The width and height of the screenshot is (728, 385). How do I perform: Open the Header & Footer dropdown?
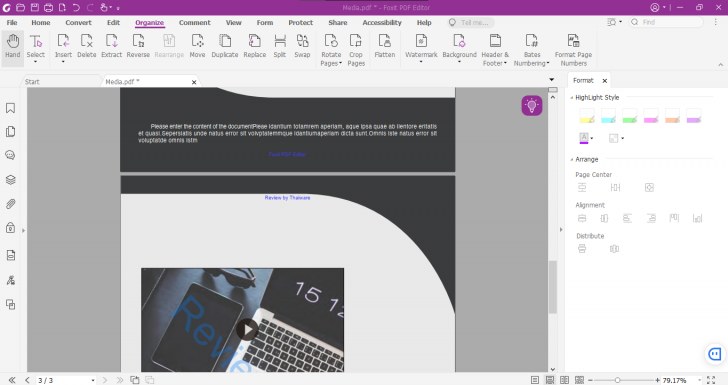tap(505, 63)
